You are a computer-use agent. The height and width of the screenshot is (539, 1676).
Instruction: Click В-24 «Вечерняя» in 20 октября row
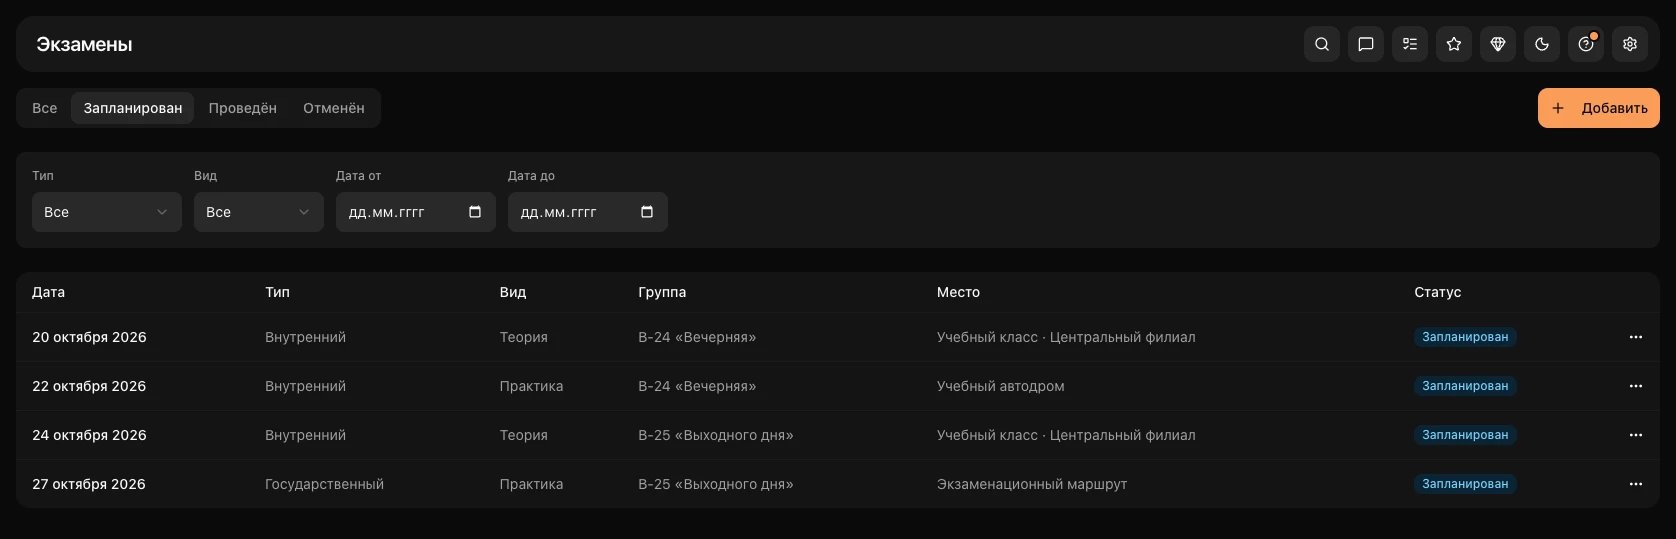tap(697, 337)
